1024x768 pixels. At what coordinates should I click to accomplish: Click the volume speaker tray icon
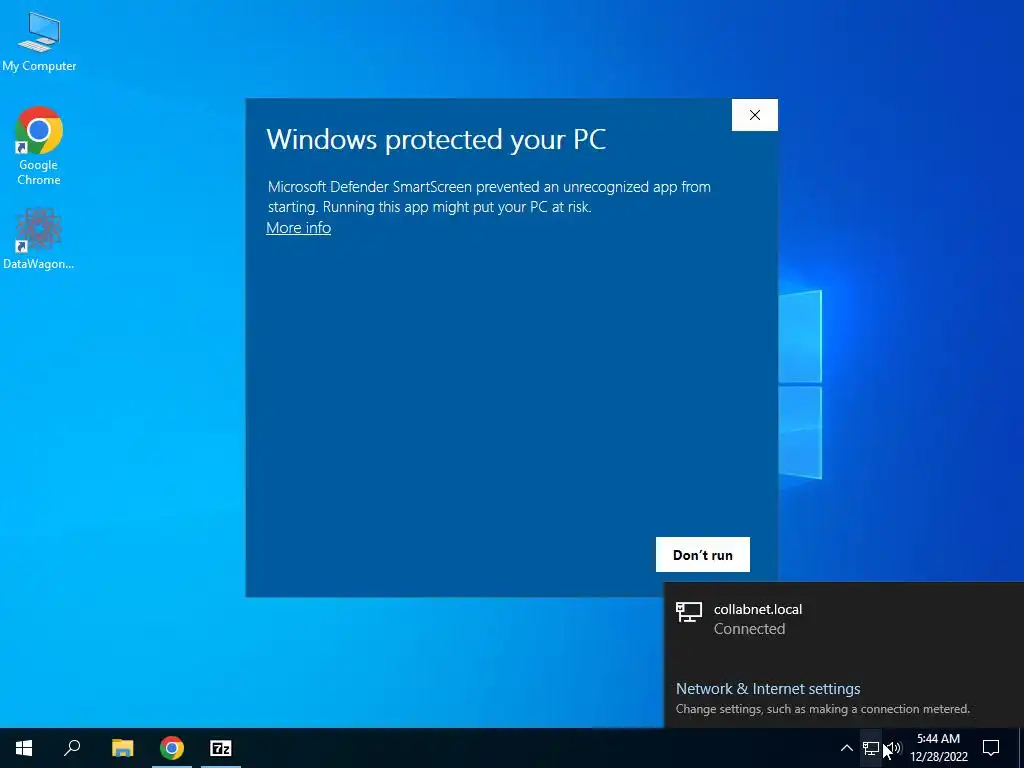coord(893,748)
